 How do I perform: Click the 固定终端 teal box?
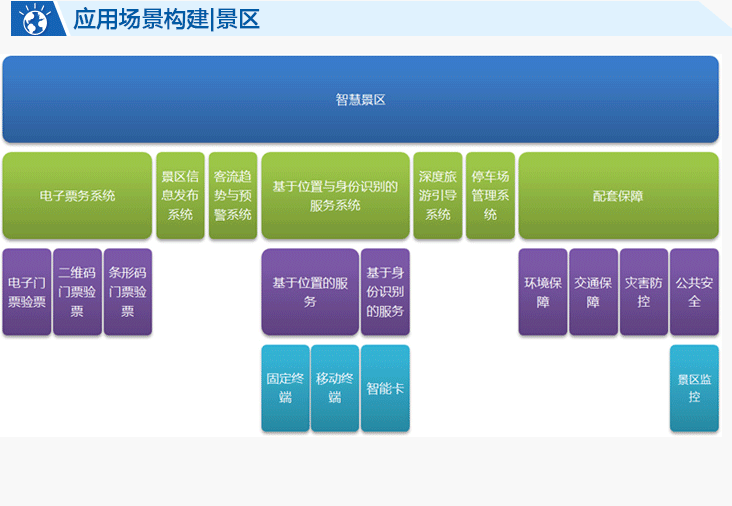point(285,388)
